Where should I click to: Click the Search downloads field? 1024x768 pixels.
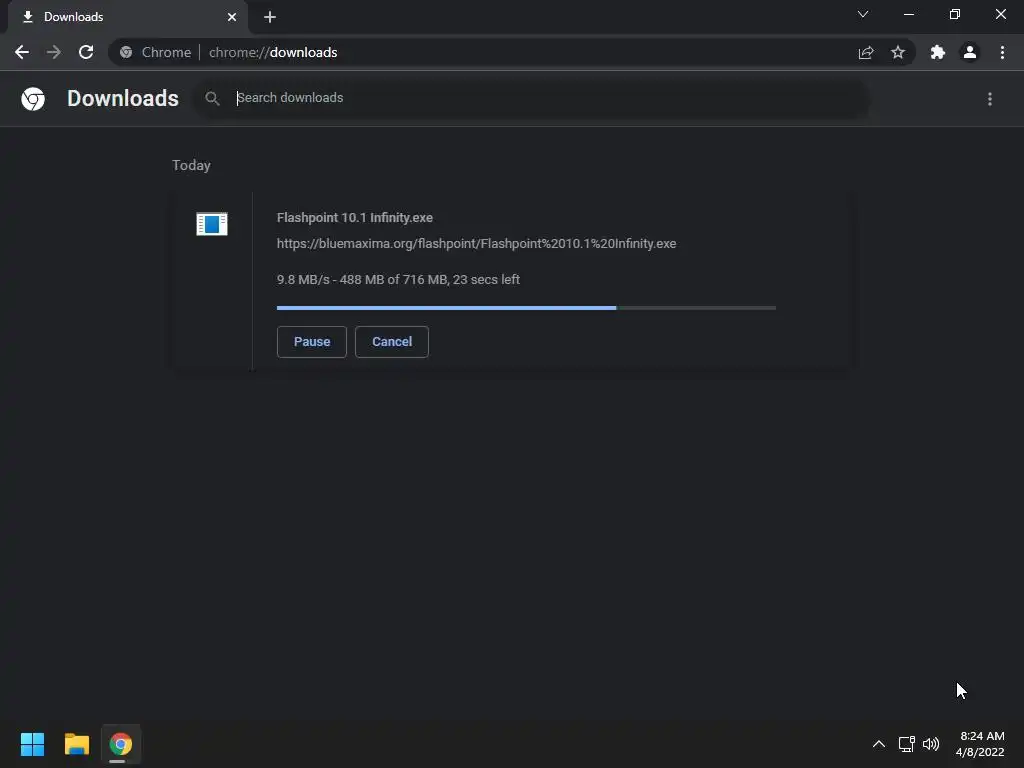(542, 98)
